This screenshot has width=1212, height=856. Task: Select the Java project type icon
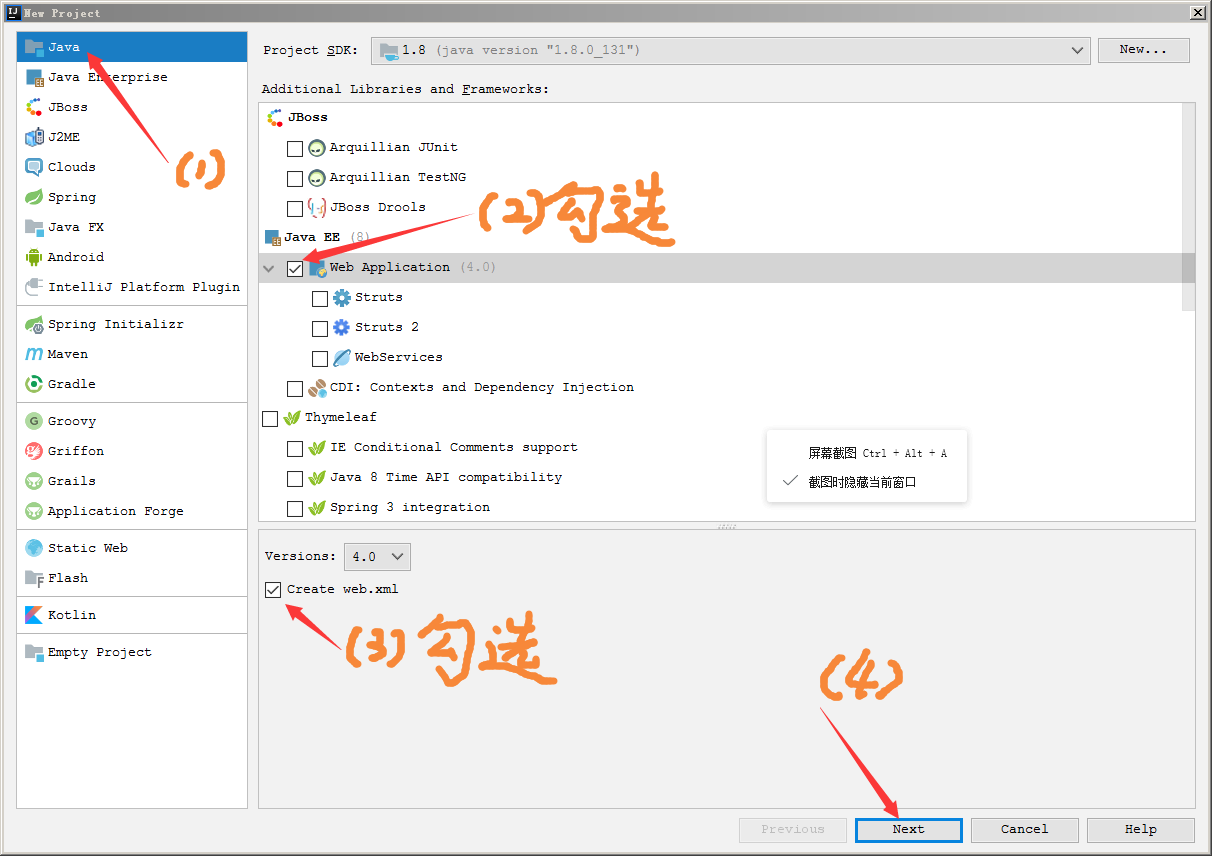(x=34, y=47)
